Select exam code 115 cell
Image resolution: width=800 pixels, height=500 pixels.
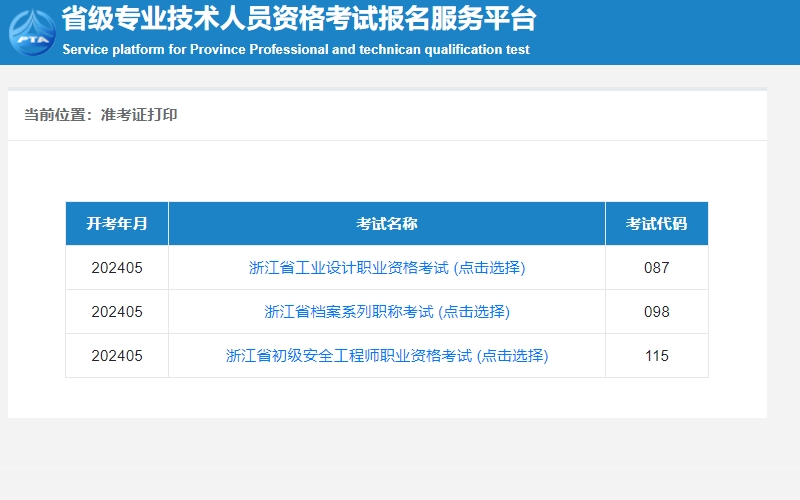(x=657, y=356)
